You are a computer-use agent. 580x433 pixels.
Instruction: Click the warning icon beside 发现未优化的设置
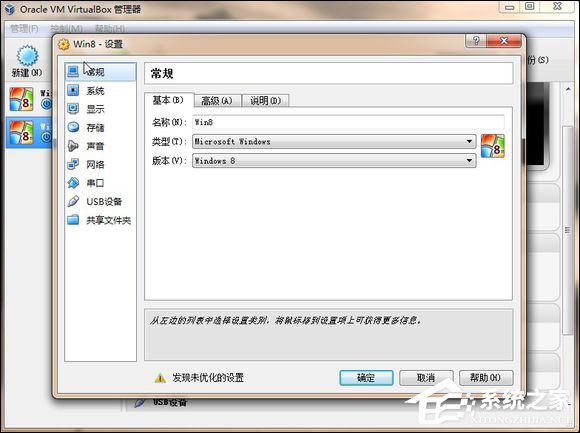pyautogui.click(x=160, y=378)
